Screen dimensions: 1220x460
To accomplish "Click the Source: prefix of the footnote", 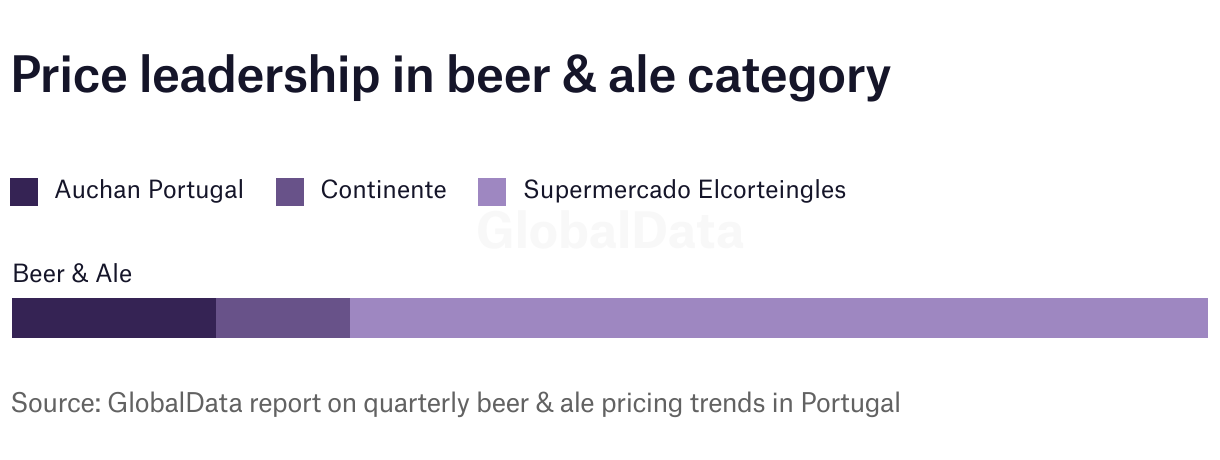I will point(55,403).
